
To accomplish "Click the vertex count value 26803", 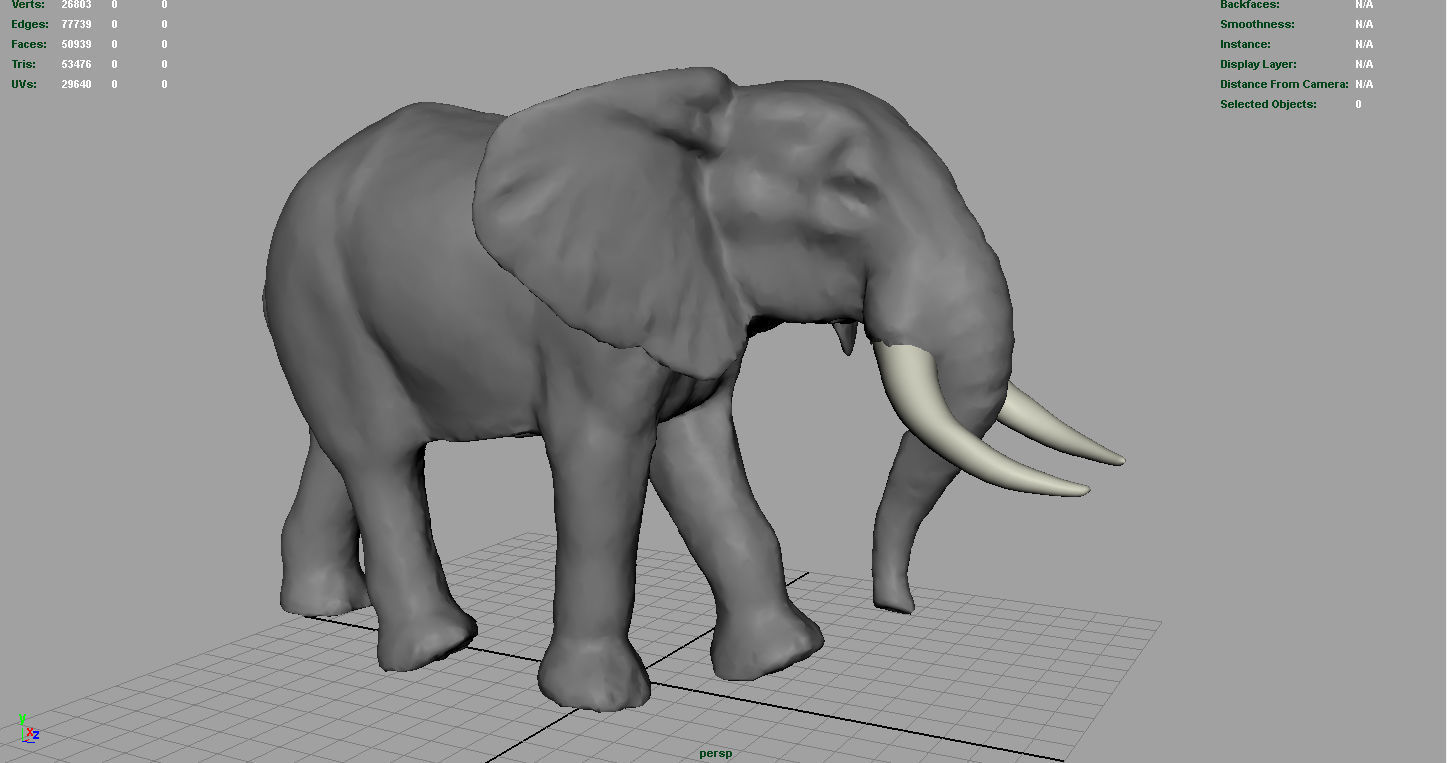I will tap(76, 5).
